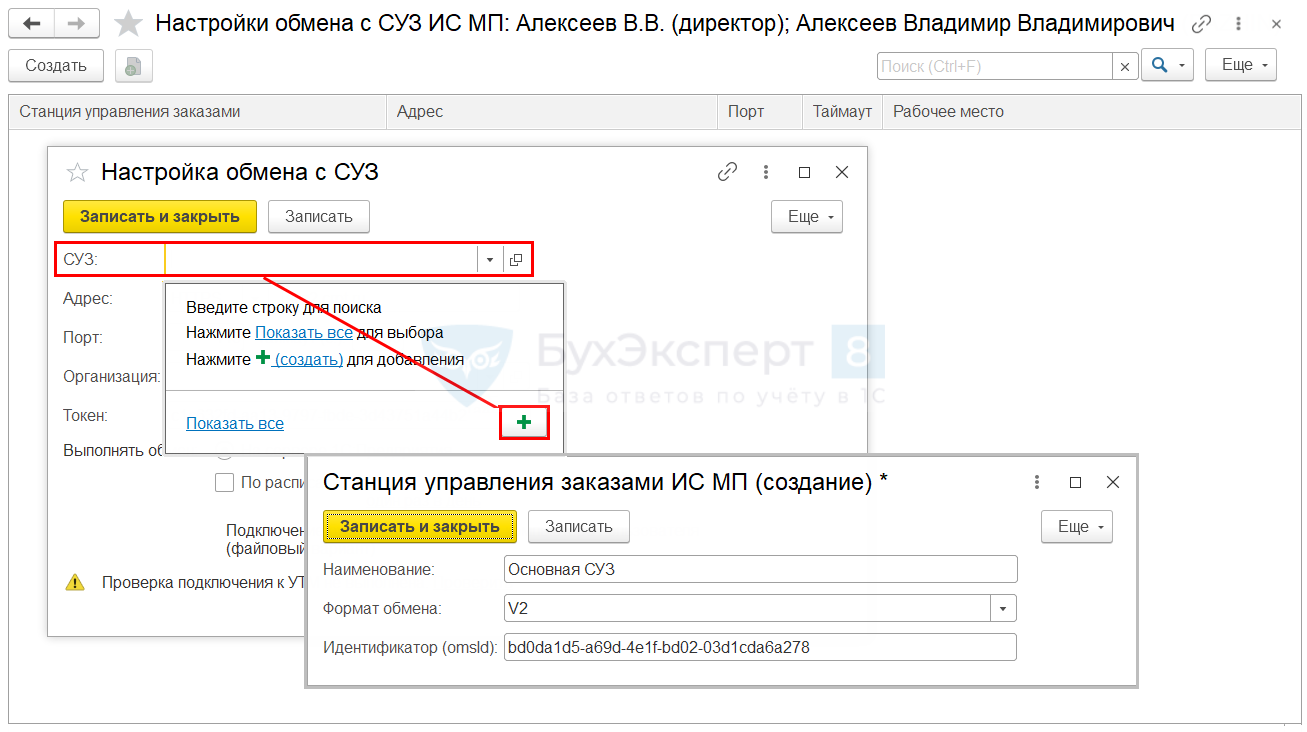Screen dimensions: 1307x732
Task: Click the Создать button
Action: 56,66
